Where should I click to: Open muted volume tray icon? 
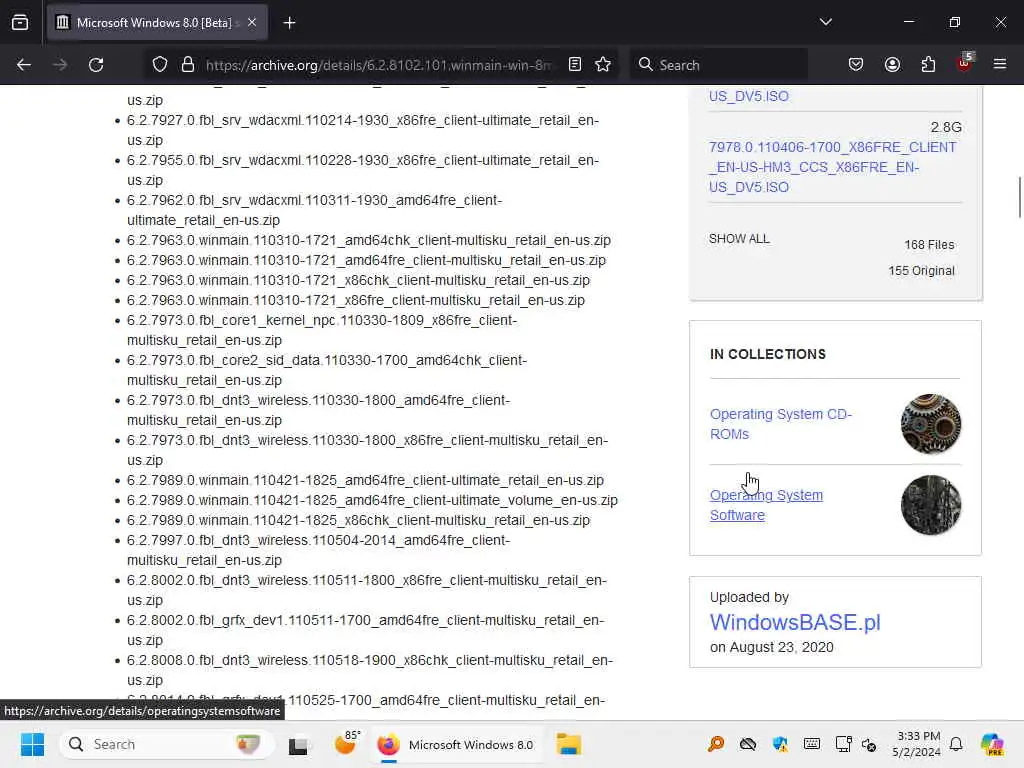point(869,744)
